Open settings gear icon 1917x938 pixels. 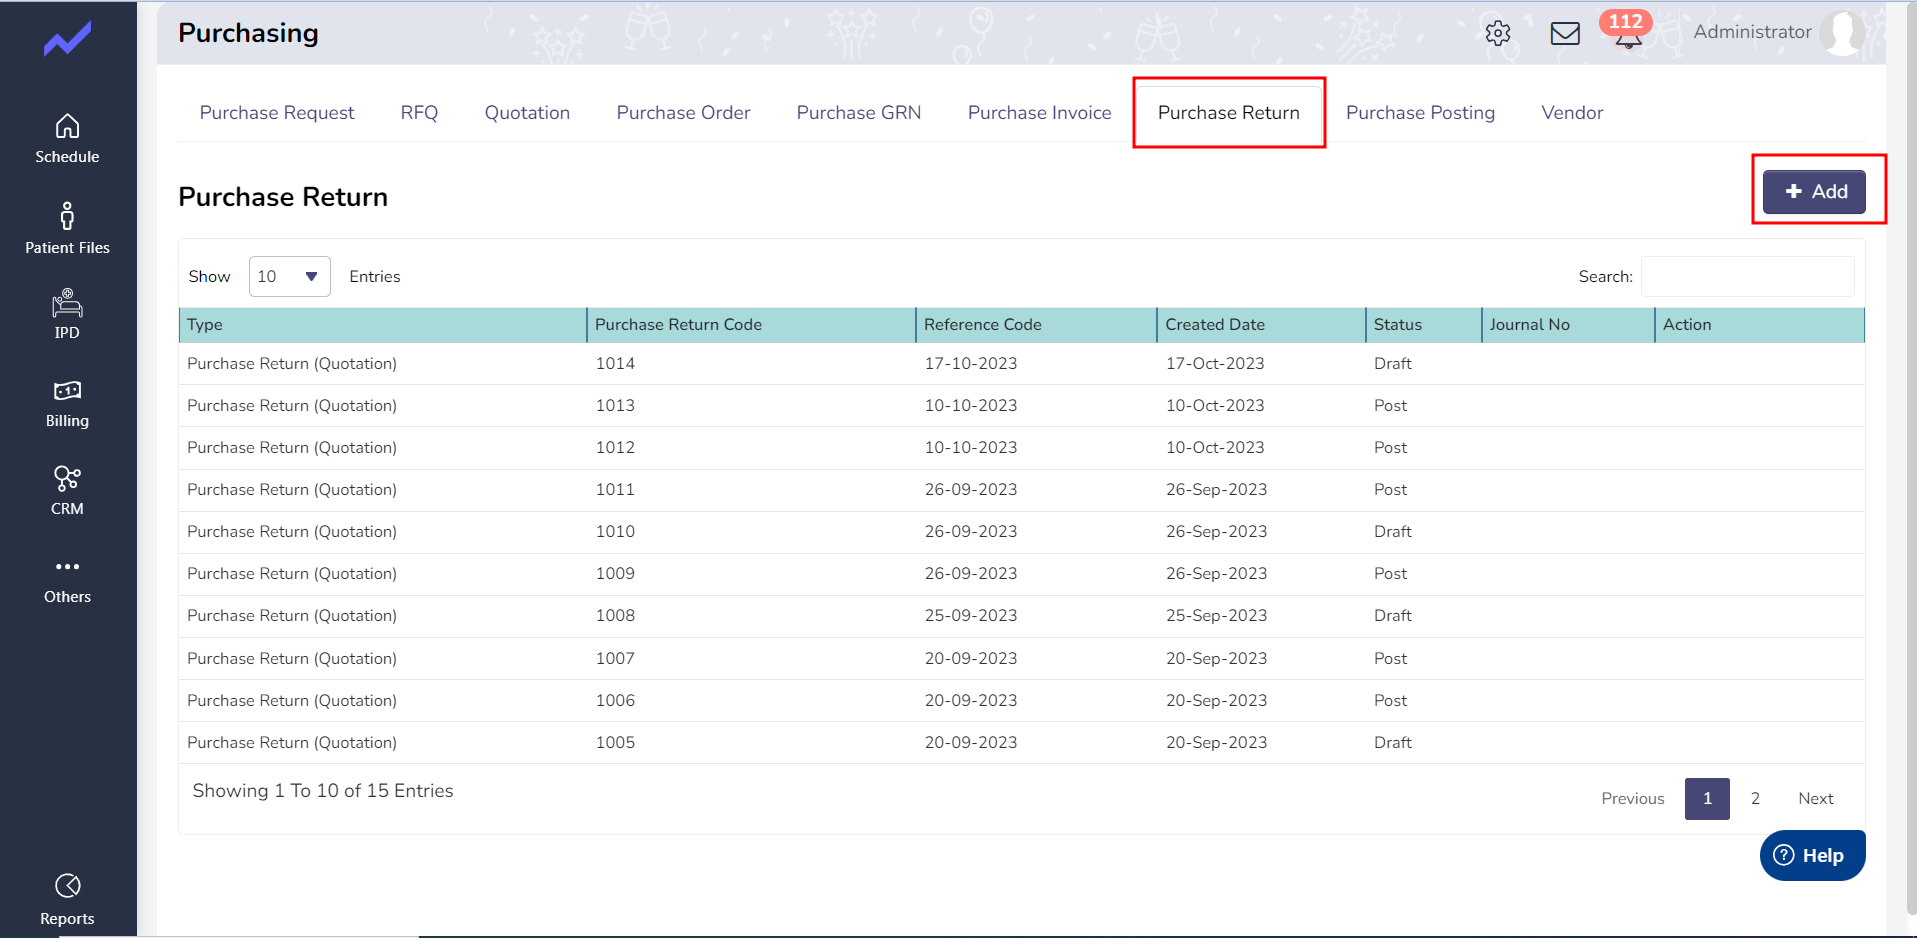coord(1497,33)
